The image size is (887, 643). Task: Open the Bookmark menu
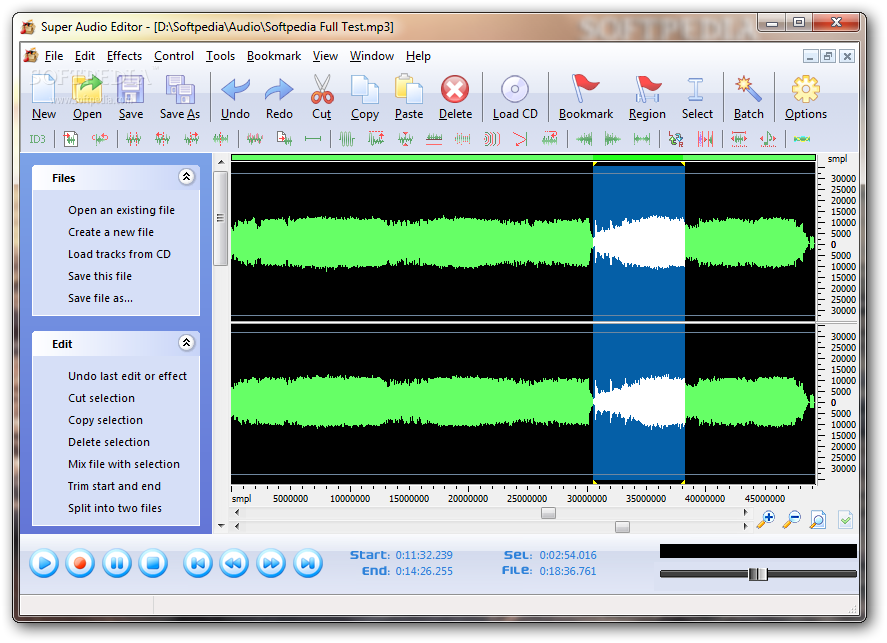(x=274, y=56)
